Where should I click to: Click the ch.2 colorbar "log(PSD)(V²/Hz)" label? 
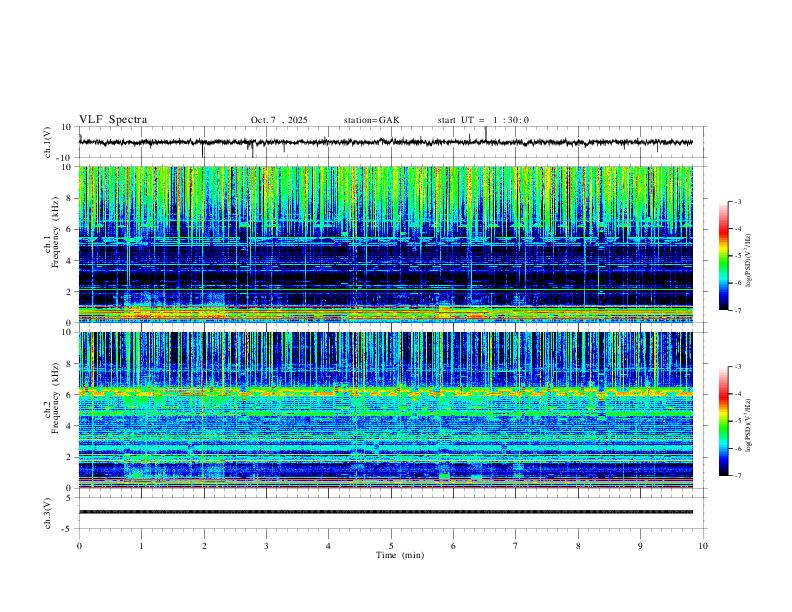(x=748, y=426)
